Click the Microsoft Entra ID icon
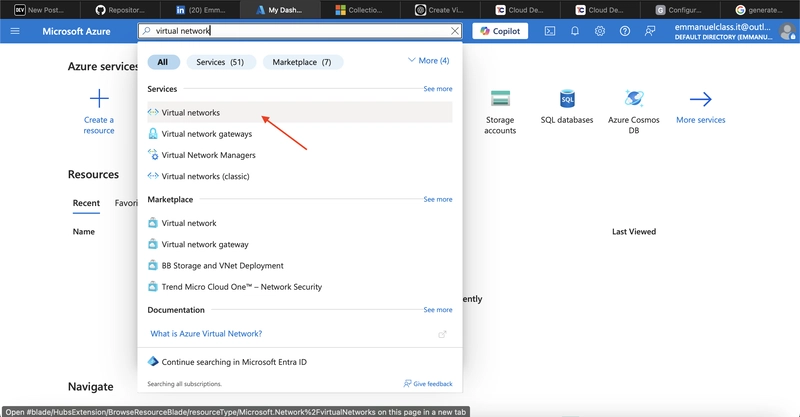 coord(153,361)
